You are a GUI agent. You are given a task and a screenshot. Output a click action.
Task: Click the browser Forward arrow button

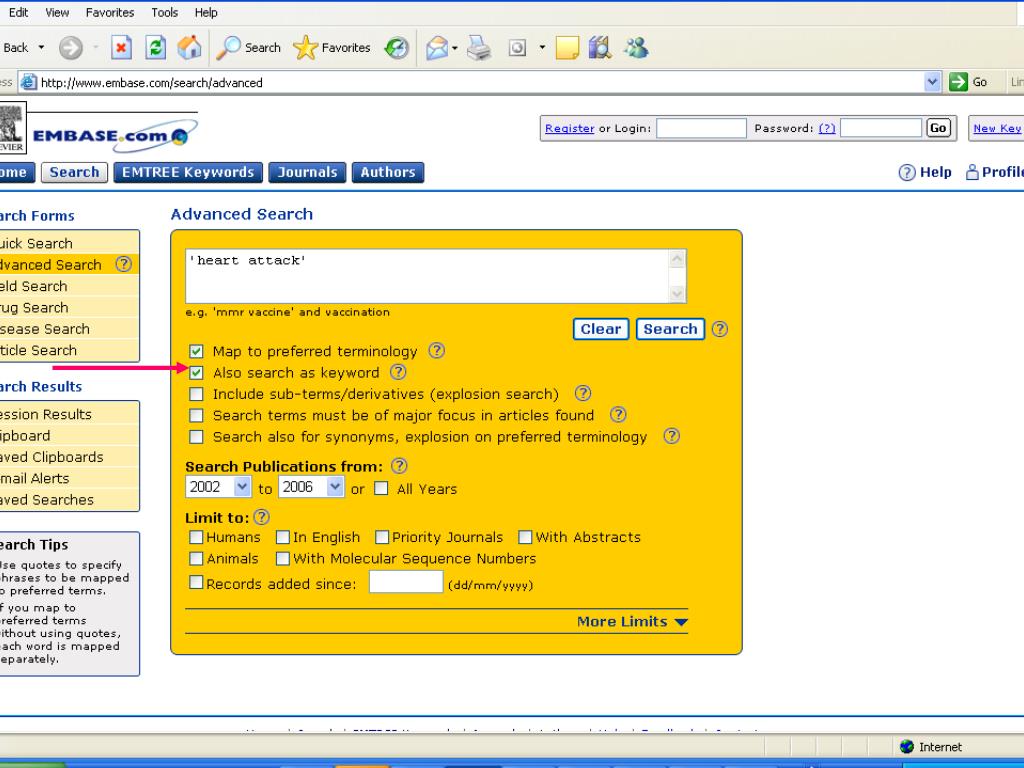coord(71,48)
